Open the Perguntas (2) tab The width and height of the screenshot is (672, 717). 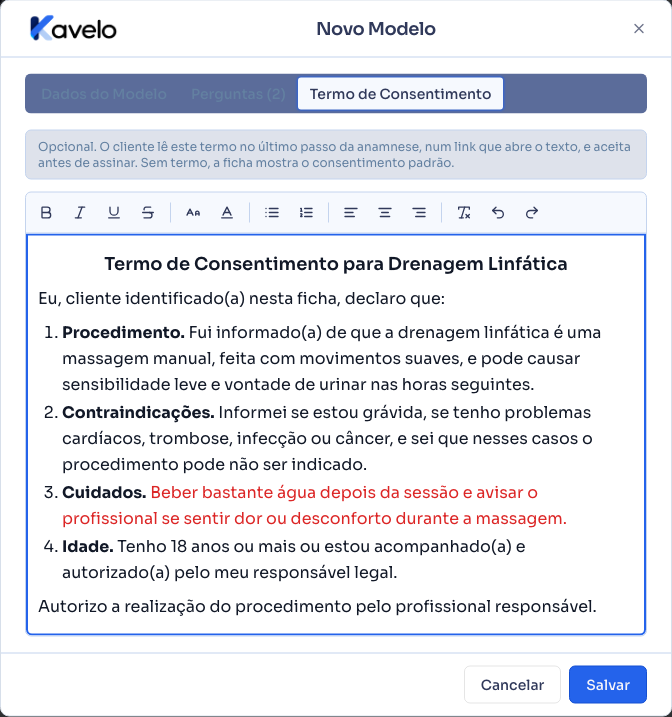click(238, 94)
